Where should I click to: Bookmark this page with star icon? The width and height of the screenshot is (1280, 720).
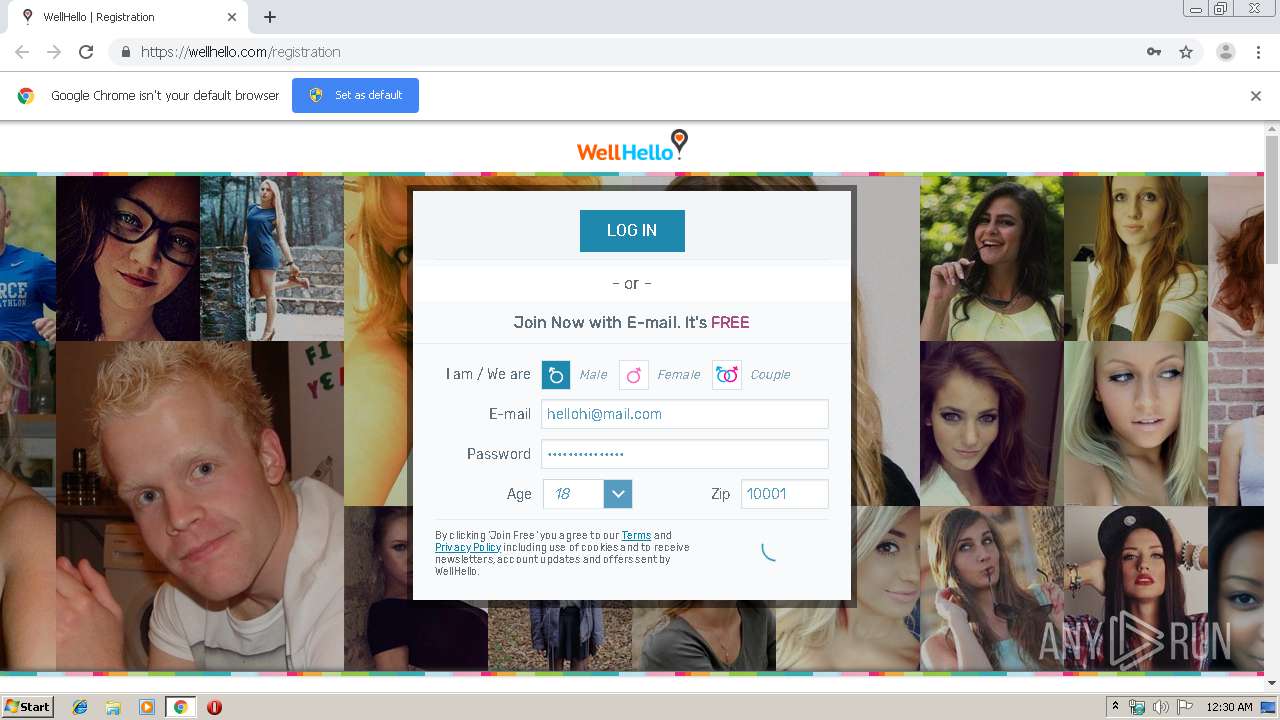[x=1186, y=52]
